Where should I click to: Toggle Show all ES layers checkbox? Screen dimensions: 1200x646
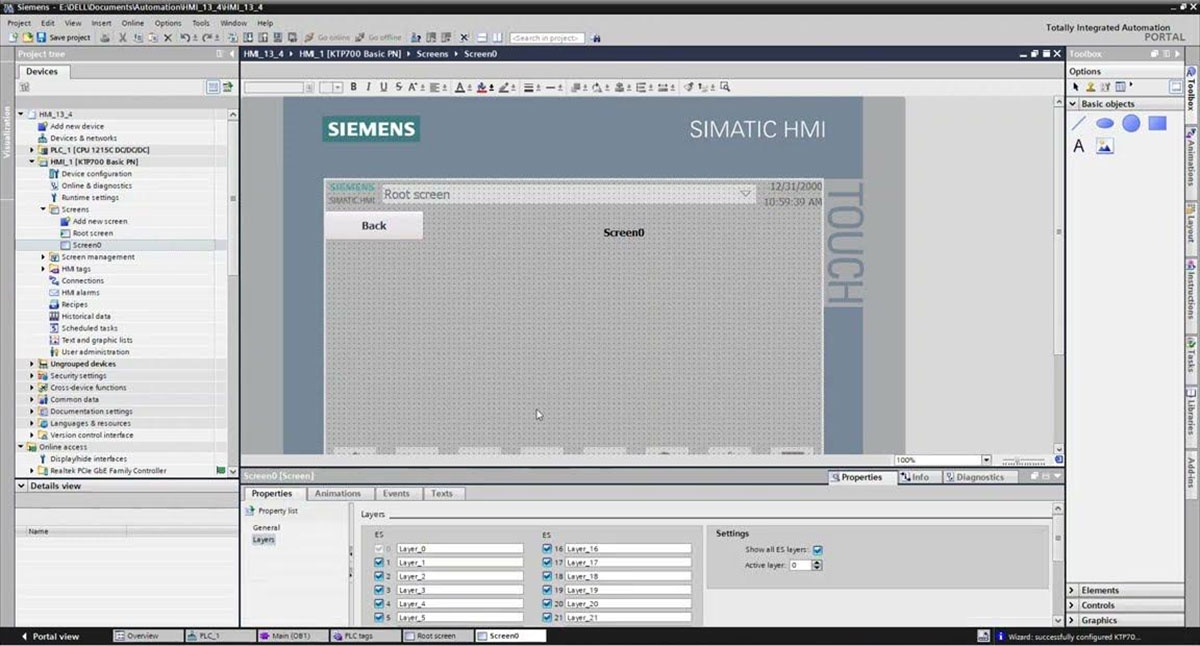pyautogui.click(x=818, y=550)
